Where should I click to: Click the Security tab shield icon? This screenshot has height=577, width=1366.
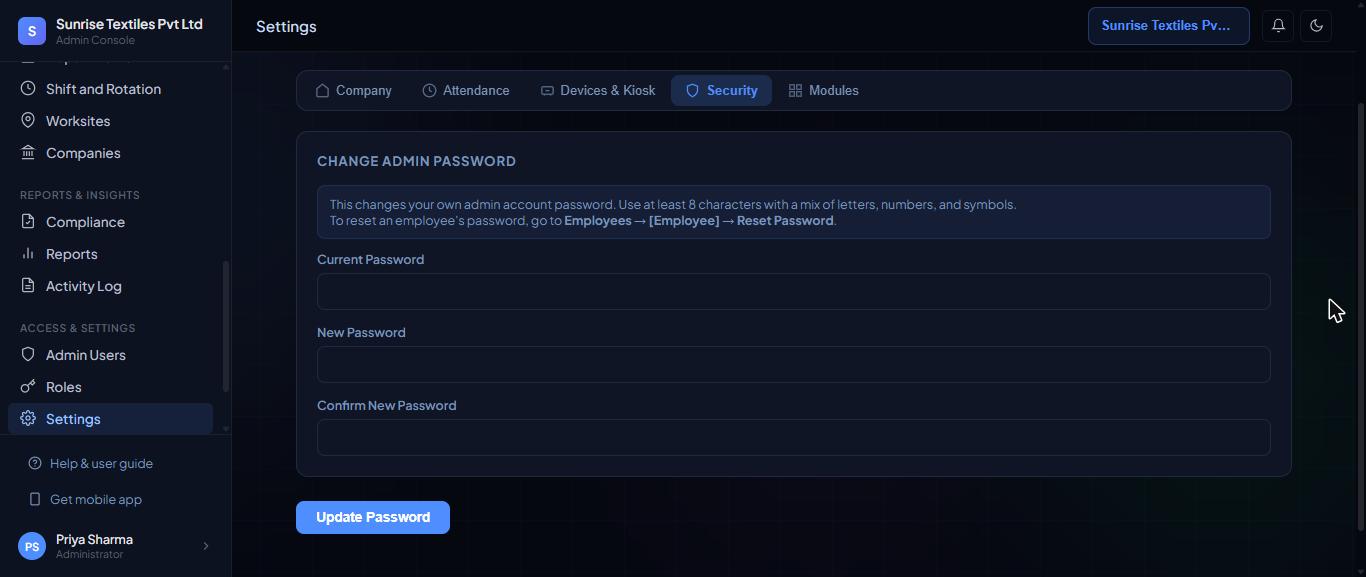point(692,91)
